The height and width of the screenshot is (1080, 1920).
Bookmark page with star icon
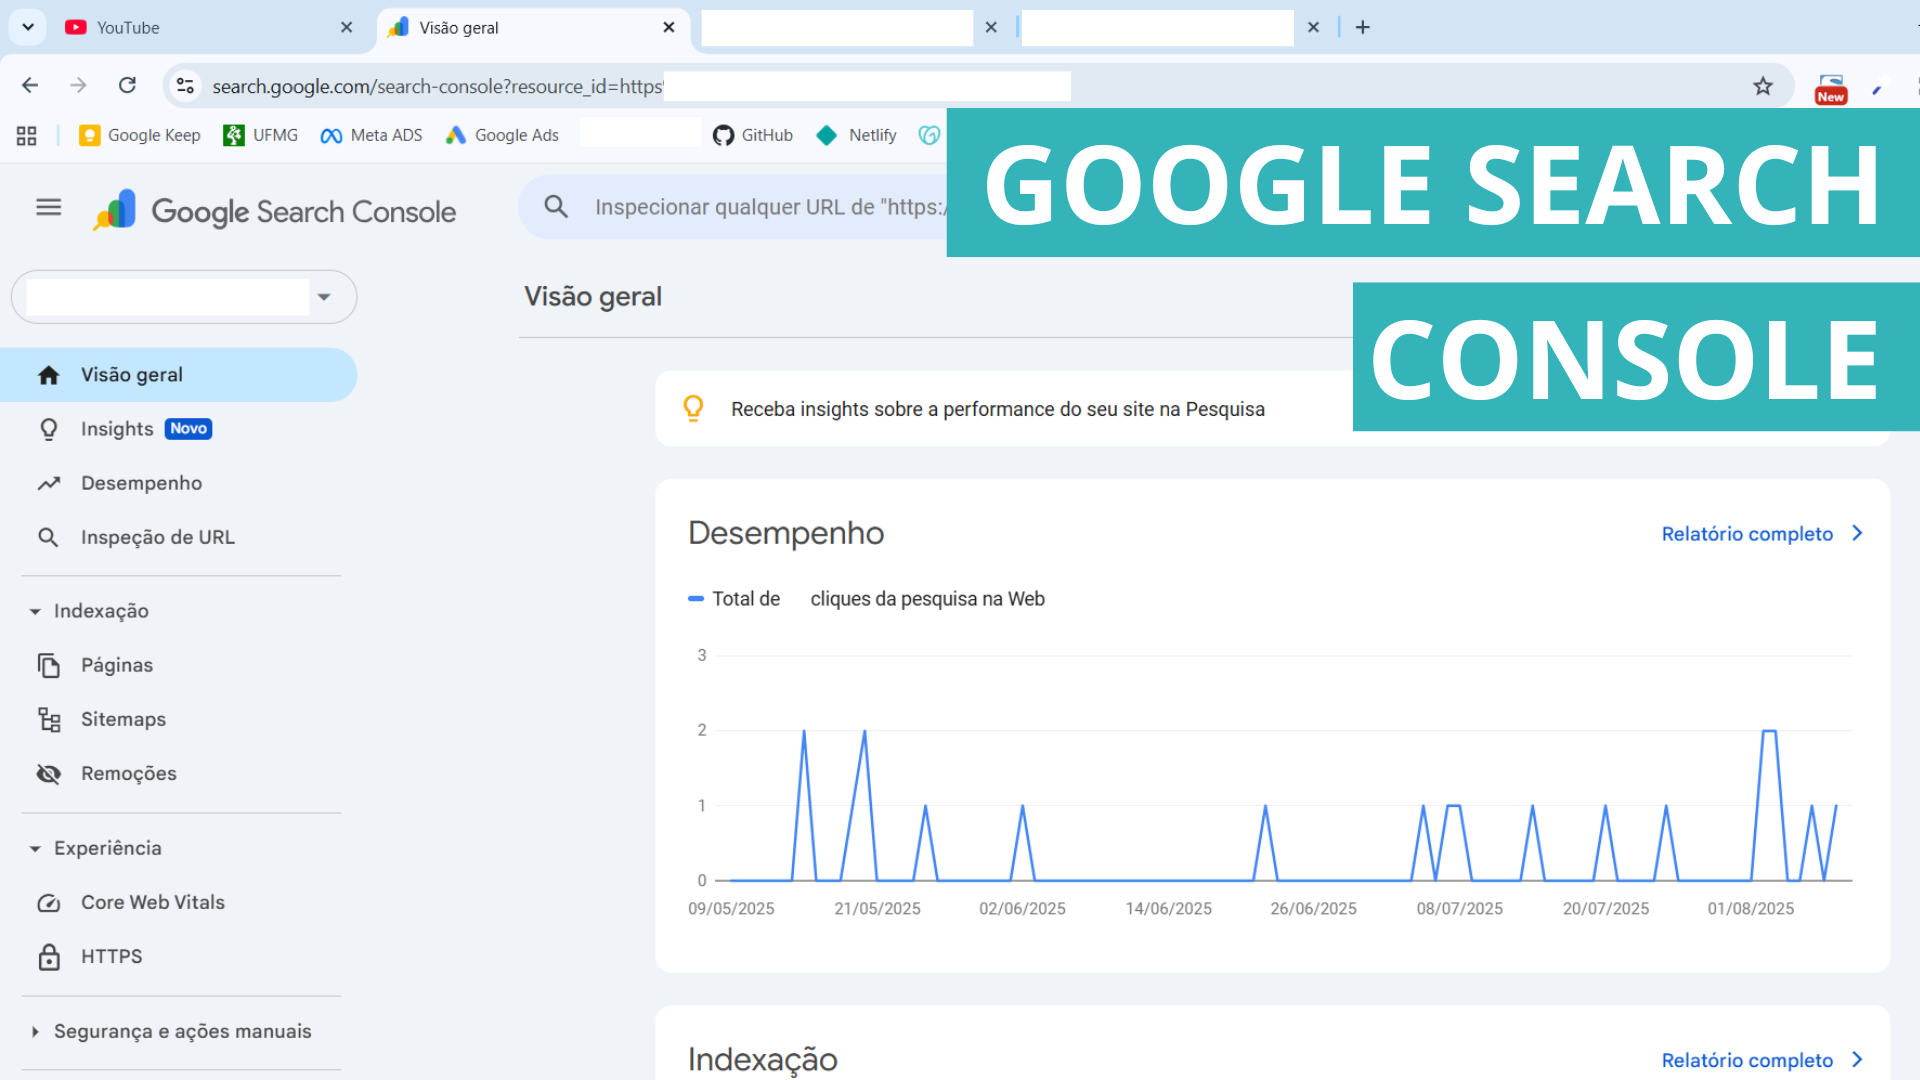click(x=1762, y=86)
